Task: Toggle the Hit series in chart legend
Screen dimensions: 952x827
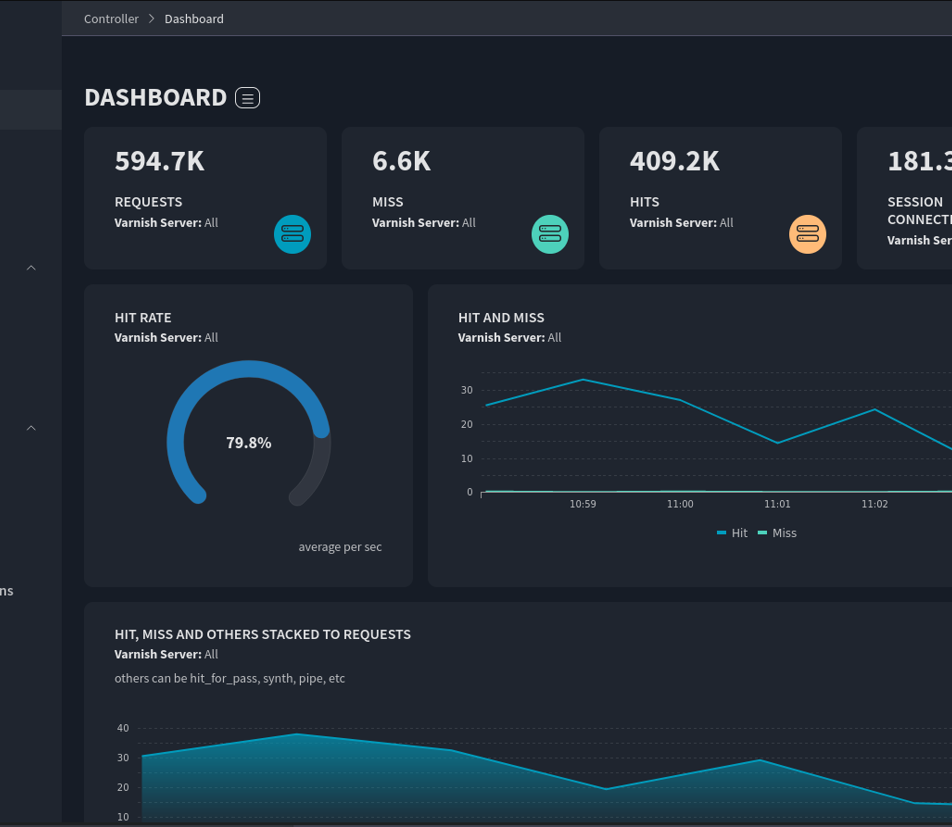Action: click(732, 533)
